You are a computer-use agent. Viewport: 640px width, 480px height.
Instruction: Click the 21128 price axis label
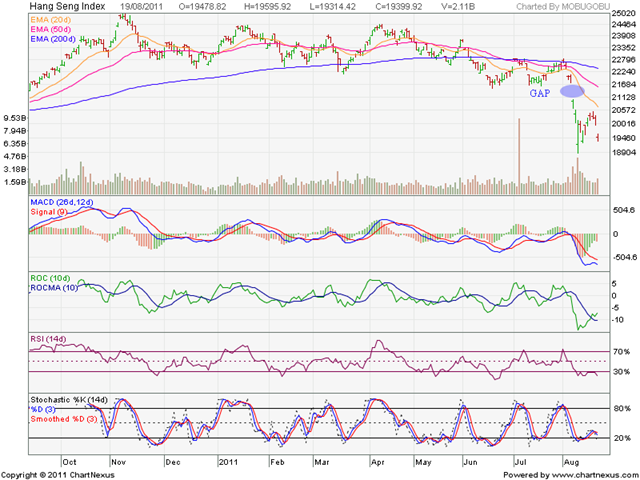pyautogui.click(x=623, y=97)
